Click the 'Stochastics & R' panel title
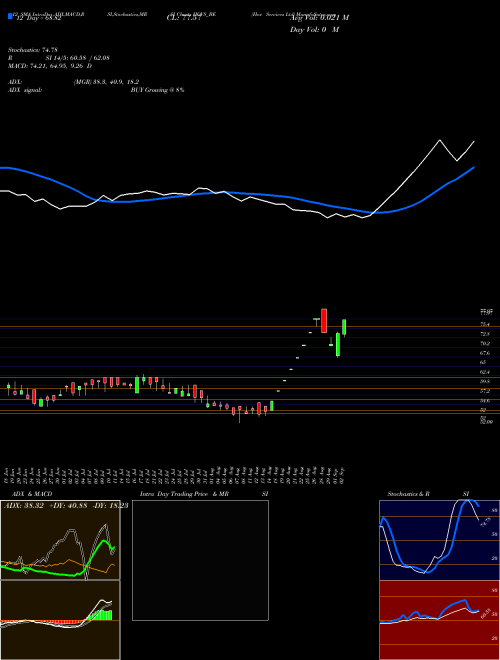Viewport: 500px width, 660px height. (x=409, y=494)
